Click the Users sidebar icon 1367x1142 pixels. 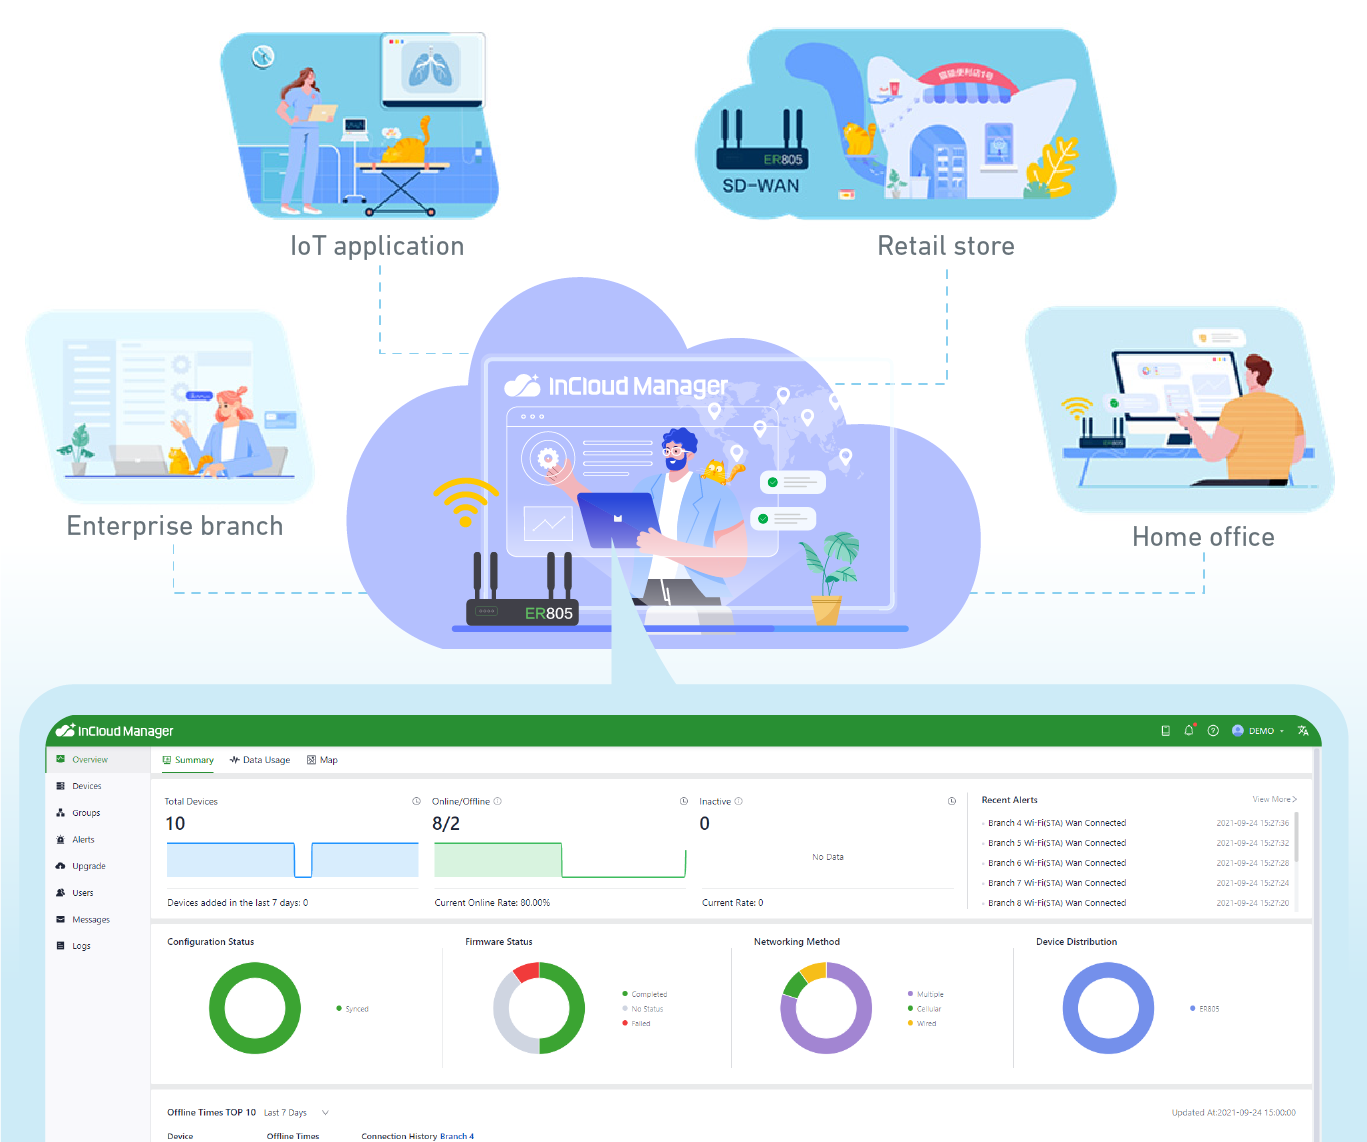(61, 893)
